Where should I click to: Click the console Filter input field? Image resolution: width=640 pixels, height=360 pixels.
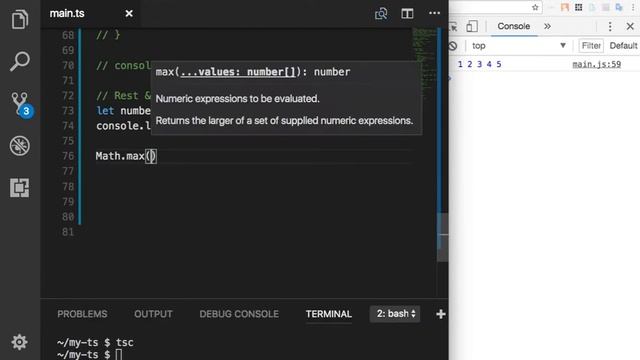pyautogui.click(x=591, y=46)
